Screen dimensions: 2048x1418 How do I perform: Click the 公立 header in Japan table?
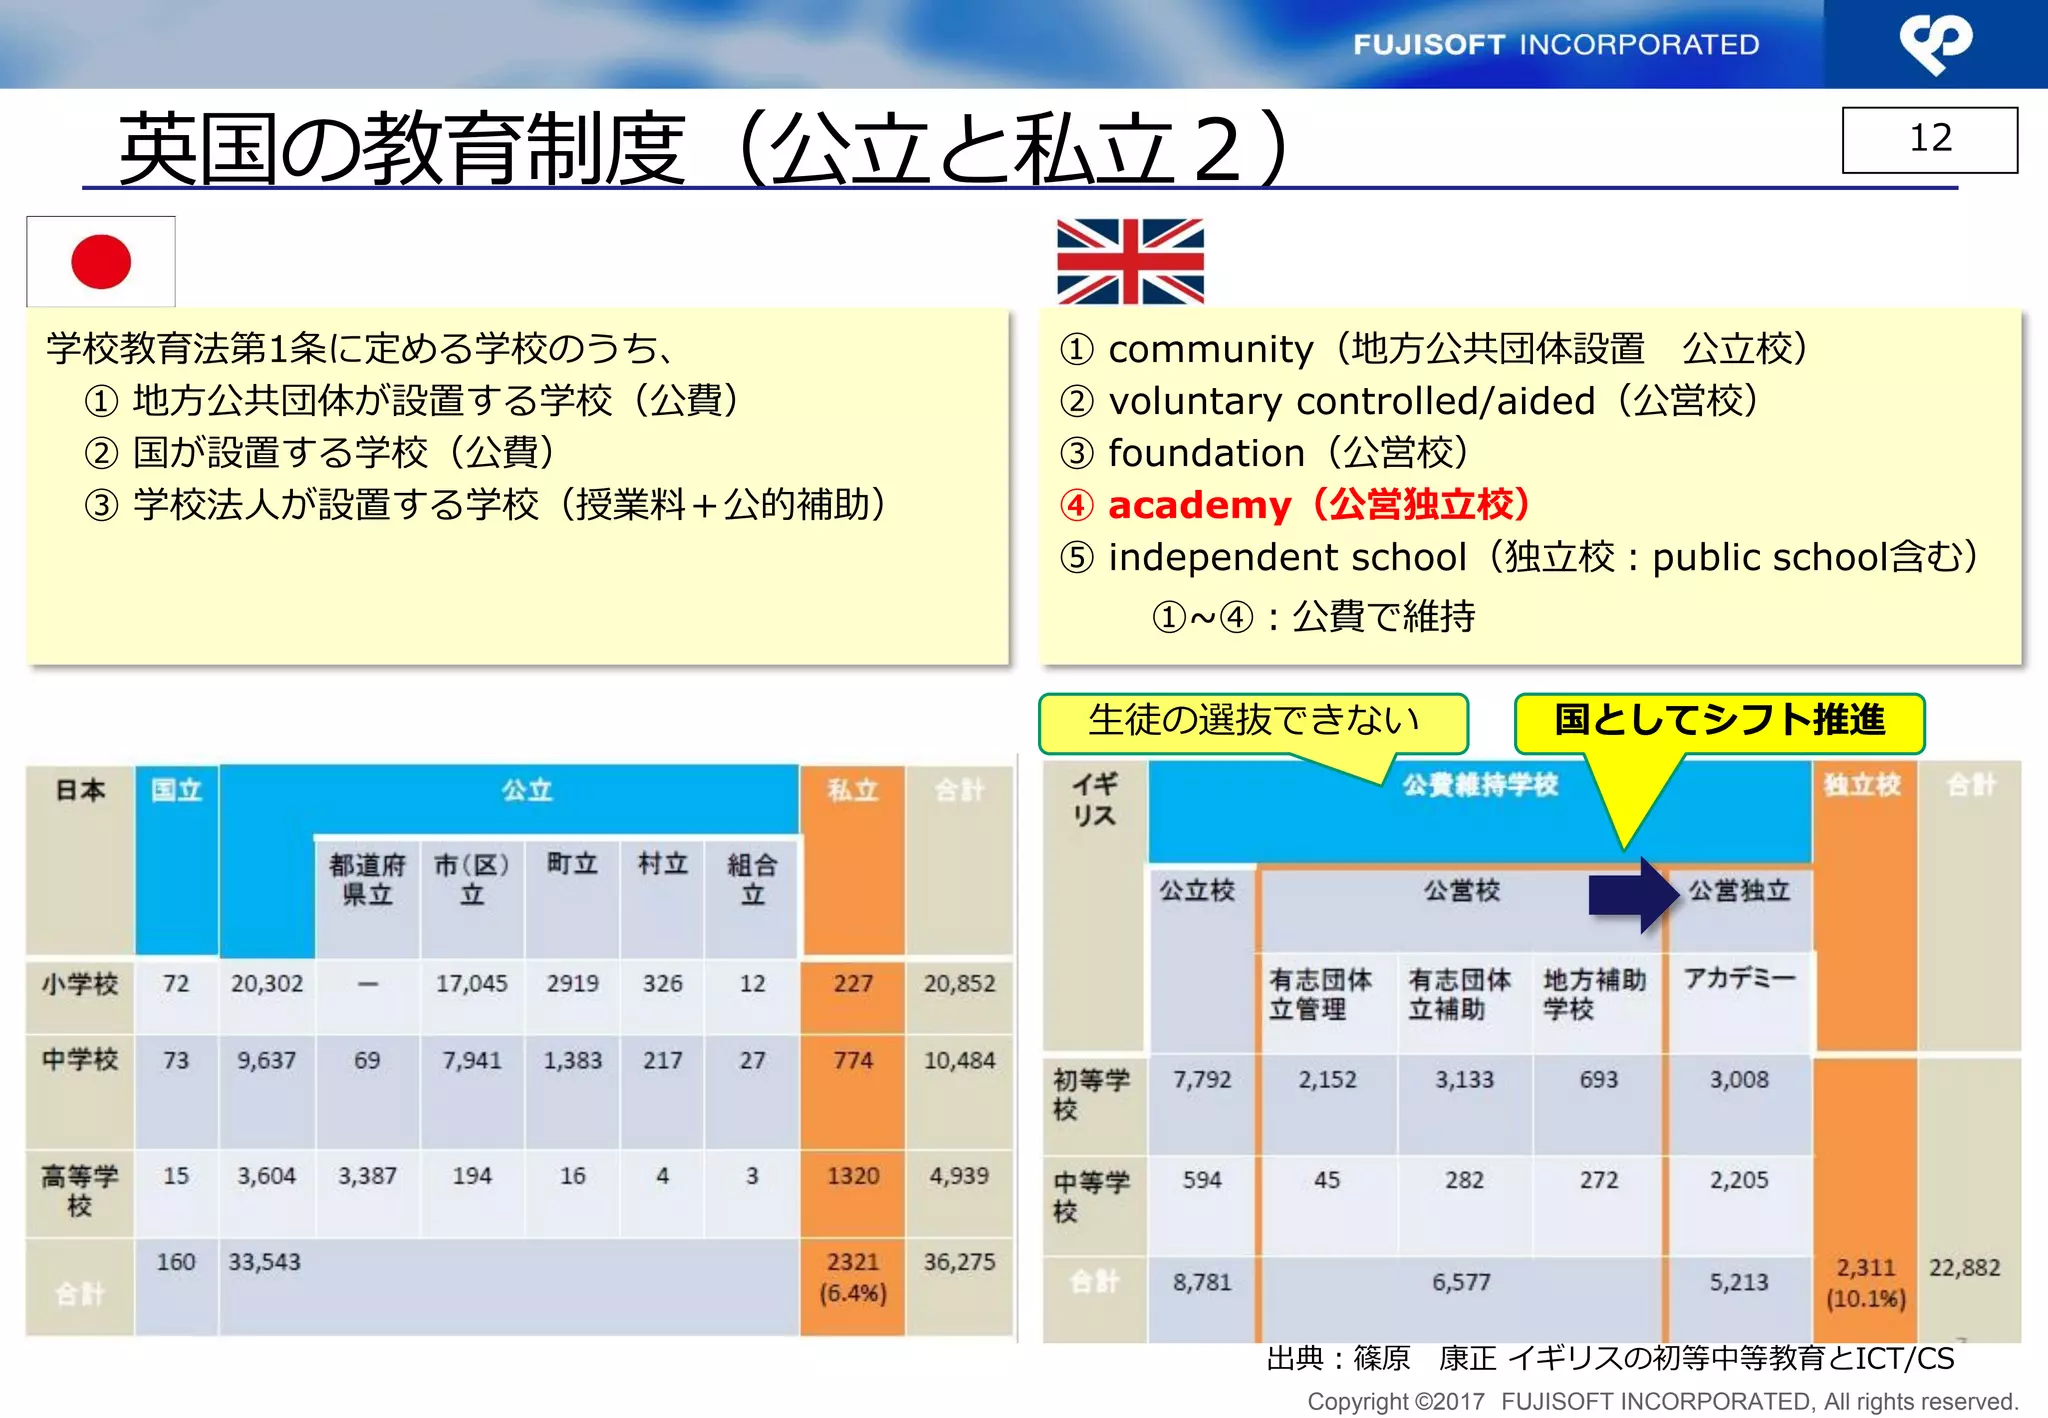[527, 790]
